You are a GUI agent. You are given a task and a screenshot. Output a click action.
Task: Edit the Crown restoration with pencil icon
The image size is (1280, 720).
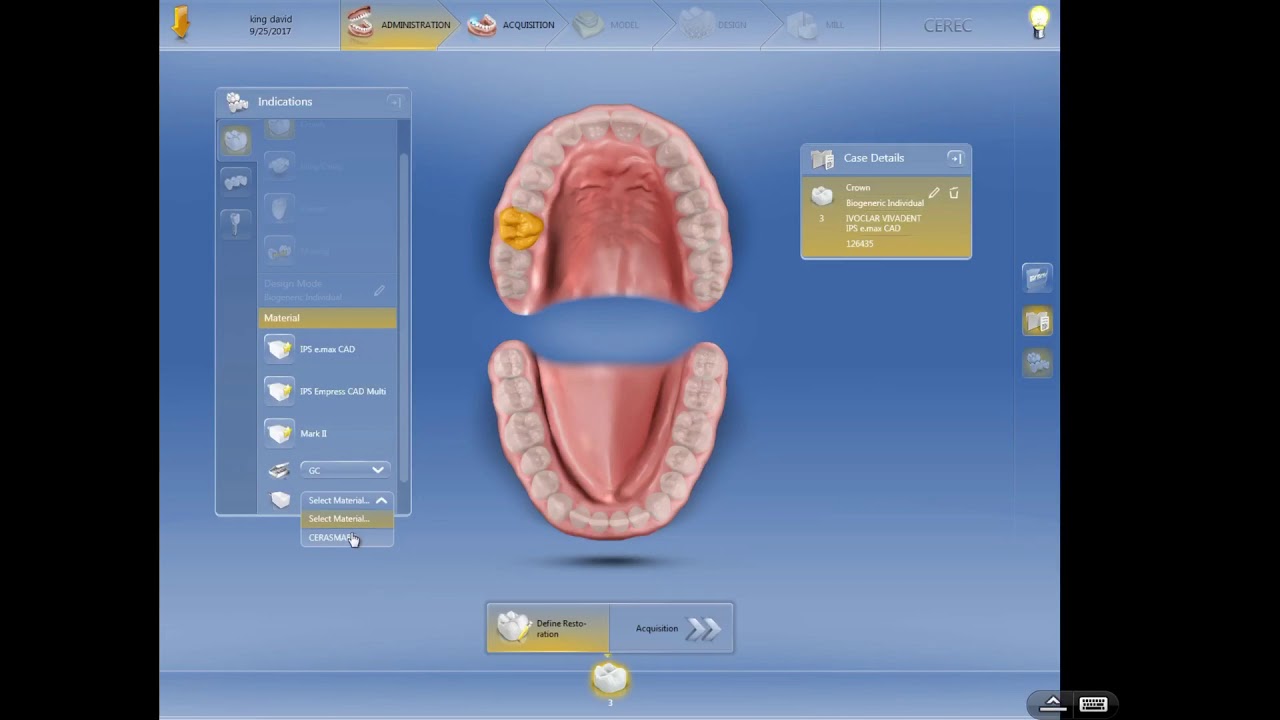click(x=934, y=193)
